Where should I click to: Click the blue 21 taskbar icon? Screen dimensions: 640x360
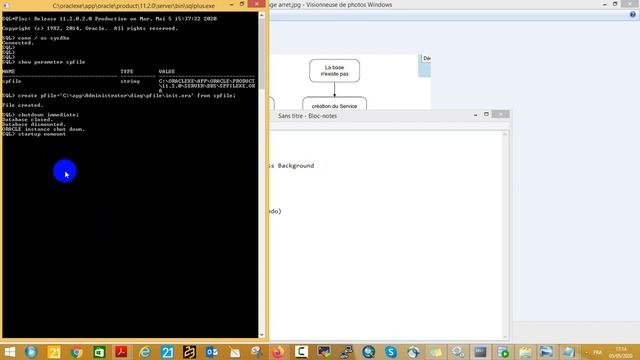[x=167, y=352]
